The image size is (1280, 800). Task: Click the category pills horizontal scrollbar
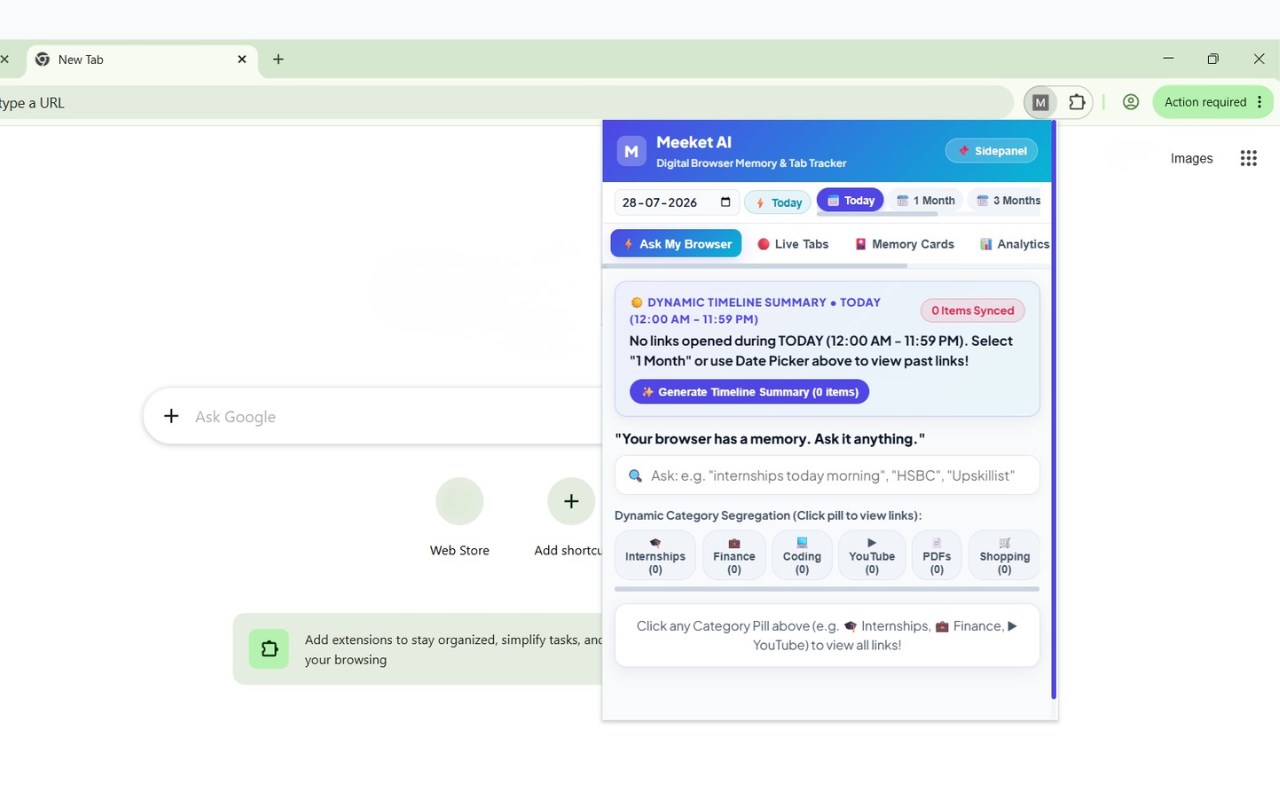tap(827, 589)
